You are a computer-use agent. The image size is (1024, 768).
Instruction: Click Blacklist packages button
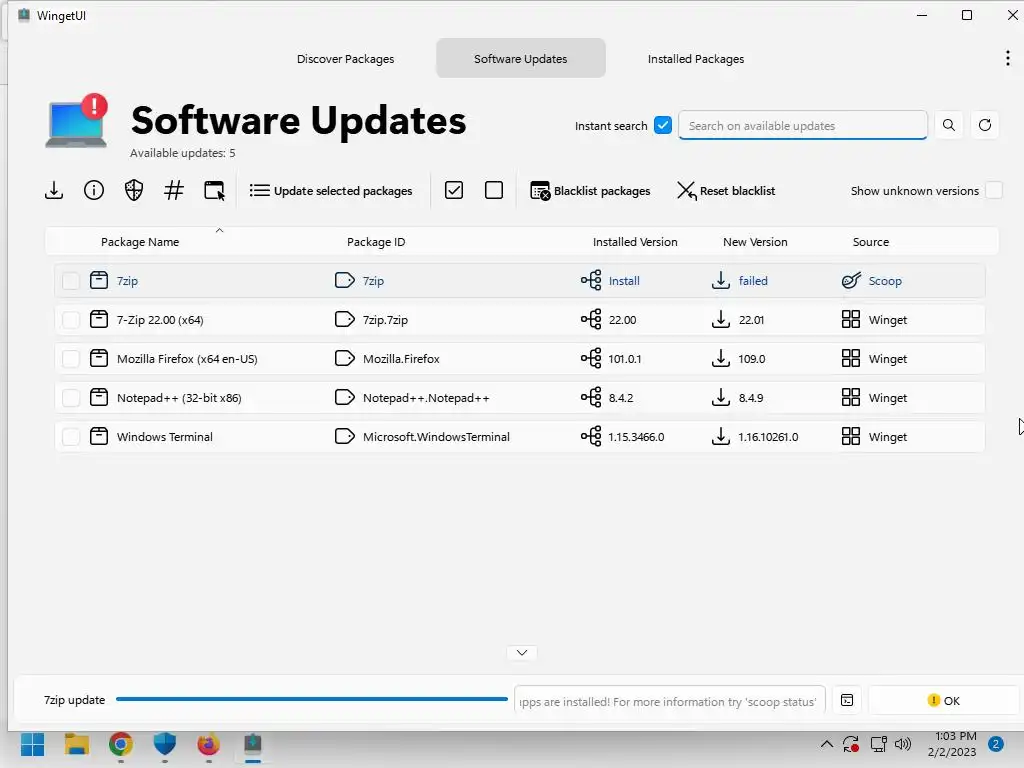(x=590, y=191)
